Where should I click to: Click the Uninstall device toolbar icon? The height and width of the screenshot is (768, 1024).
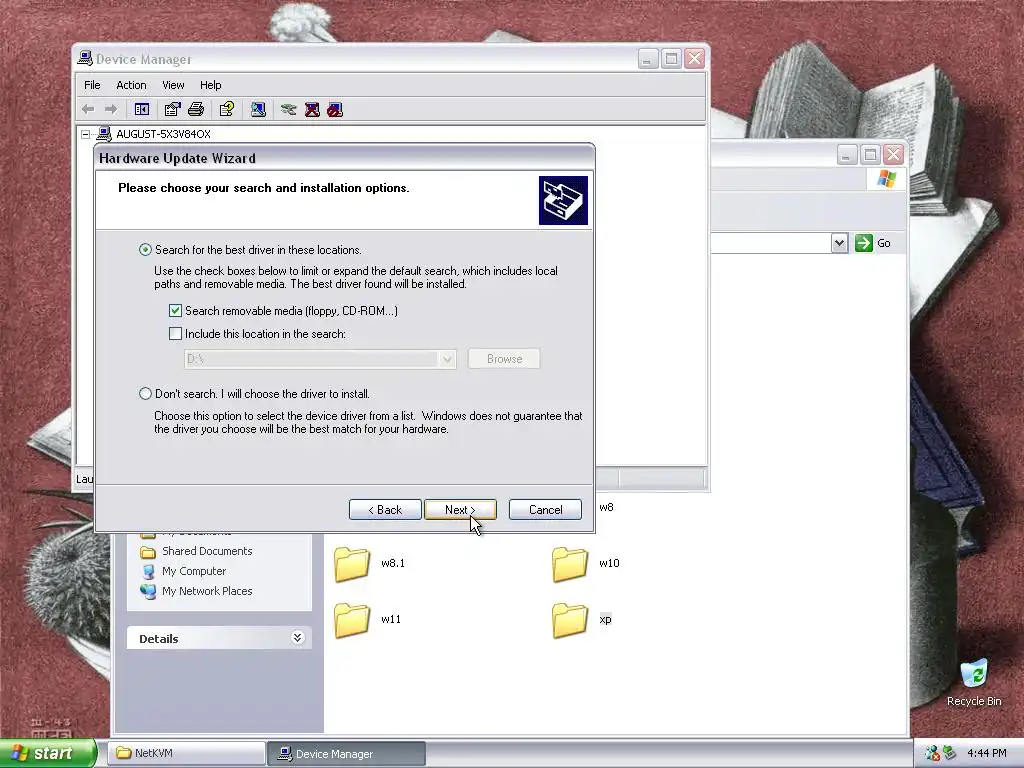pos(312,109)
